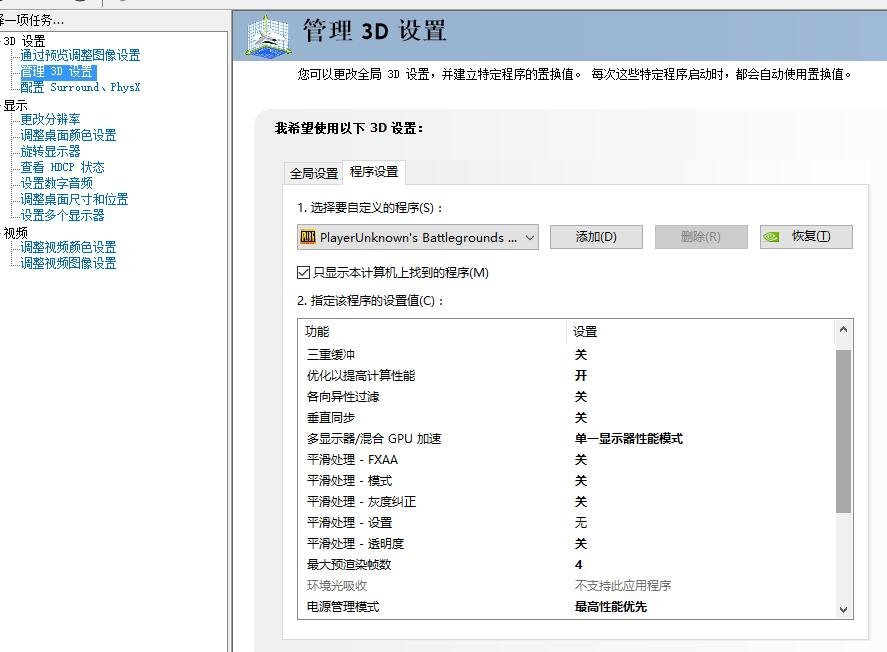
Task: Click the 功能 column header
Action: point(317,331)
